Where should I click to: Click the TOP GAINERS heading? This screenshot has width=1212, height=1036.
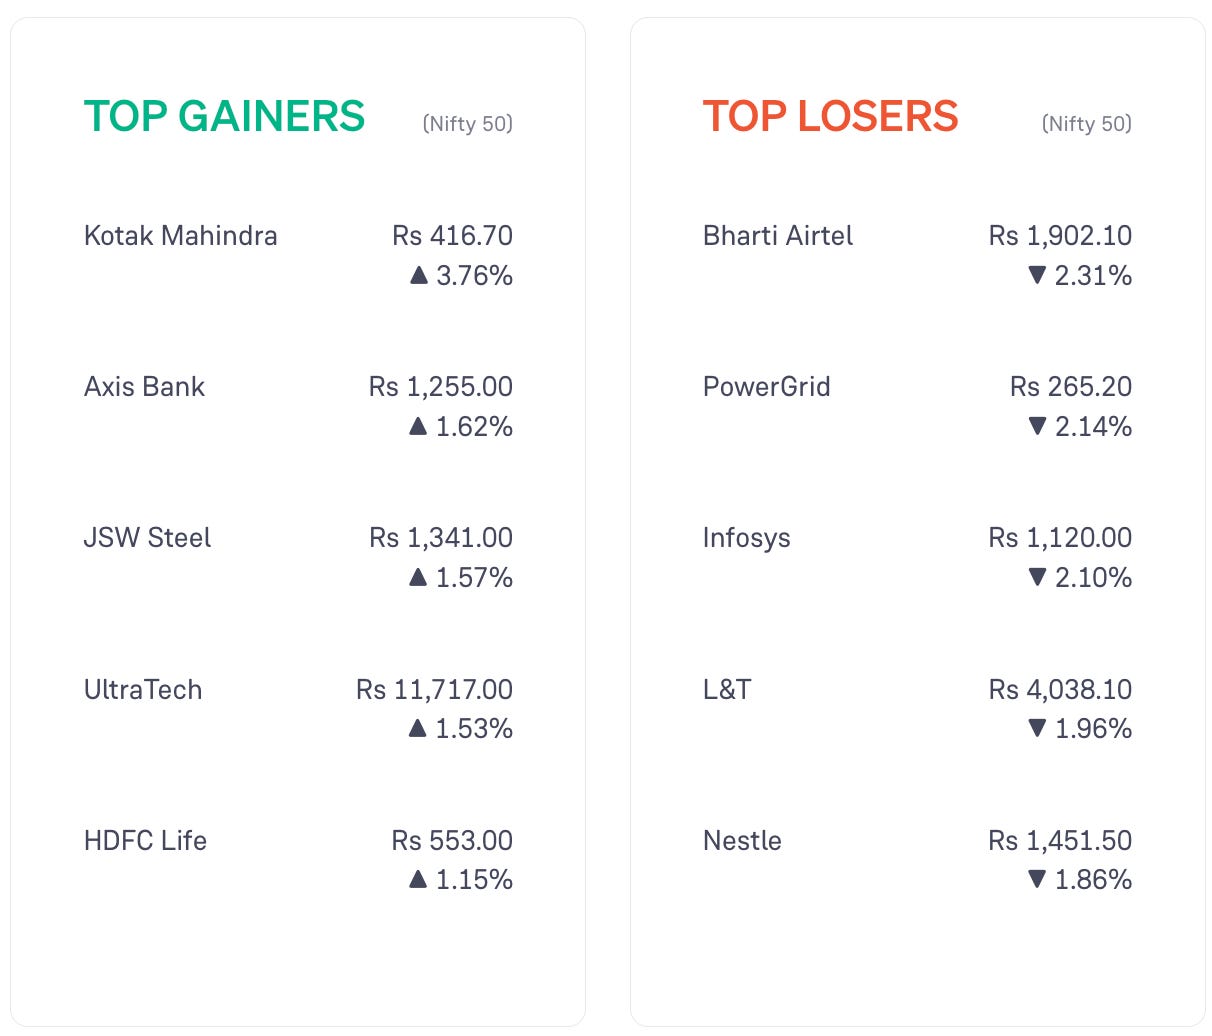(x=225, y=116)
